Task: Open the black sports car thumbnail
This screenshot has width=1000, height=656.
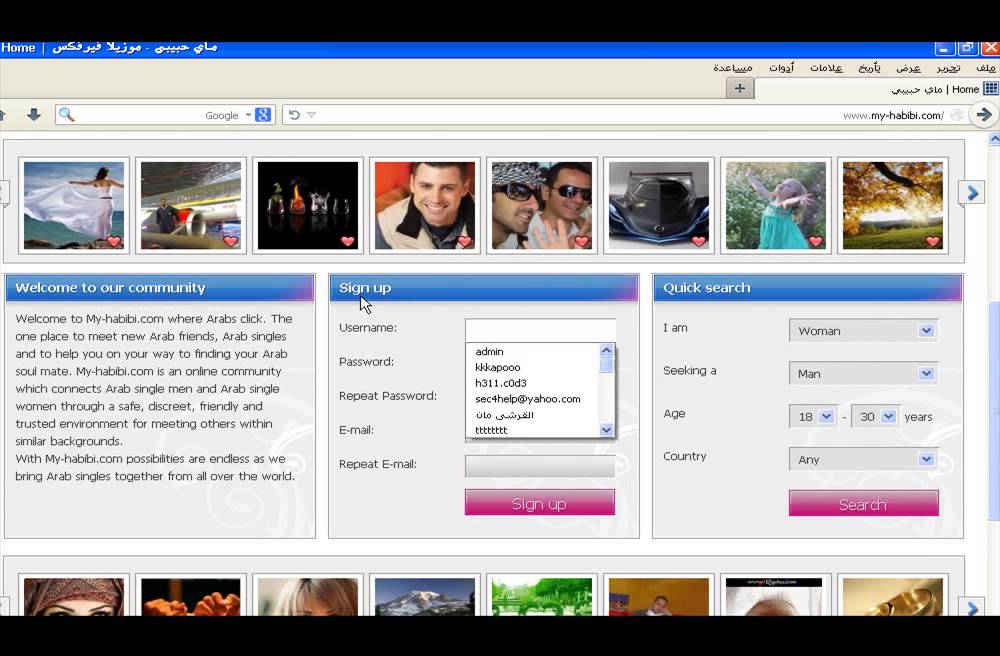Action: click(659, 205)
